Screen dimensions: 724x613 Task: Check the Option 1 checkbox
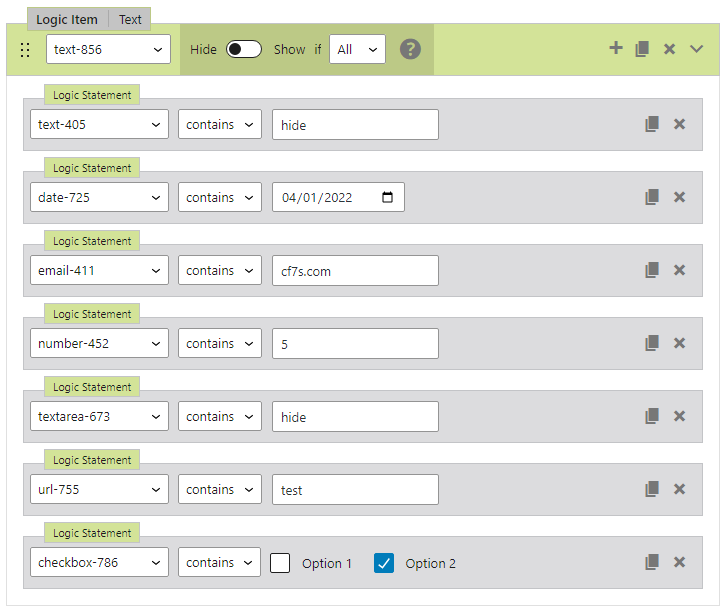click(x=280, y=563)
